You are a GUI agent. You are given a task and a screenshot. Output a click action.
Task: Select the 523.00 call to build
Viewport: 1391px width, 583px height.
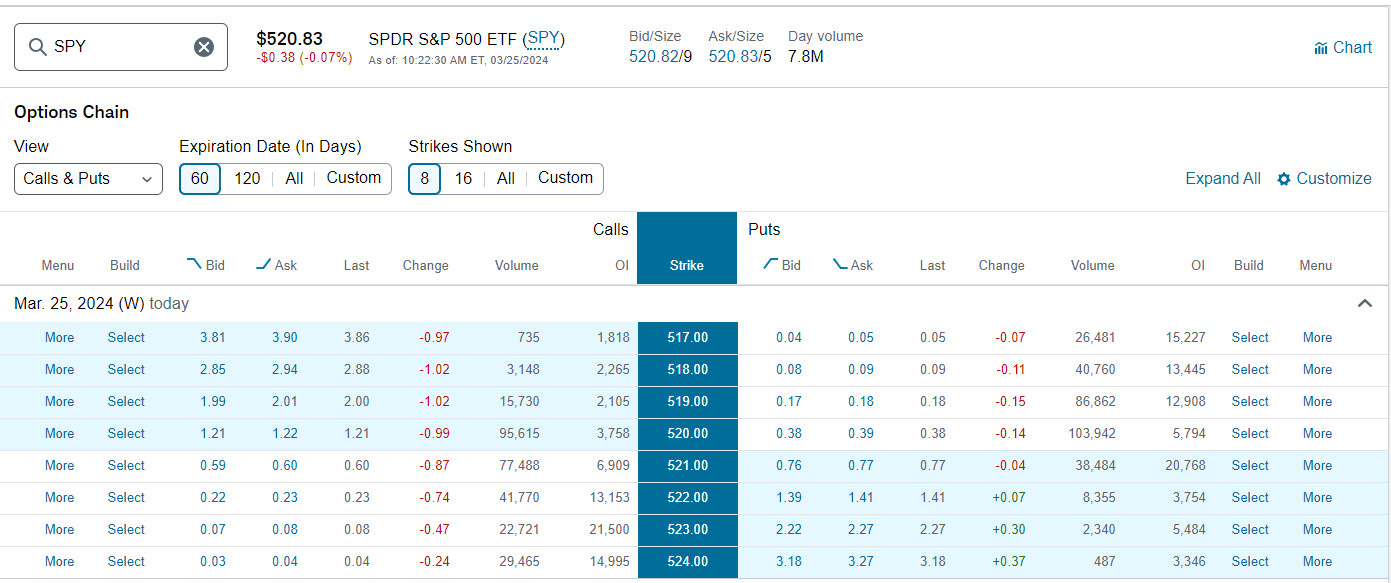tap(126, 529)
